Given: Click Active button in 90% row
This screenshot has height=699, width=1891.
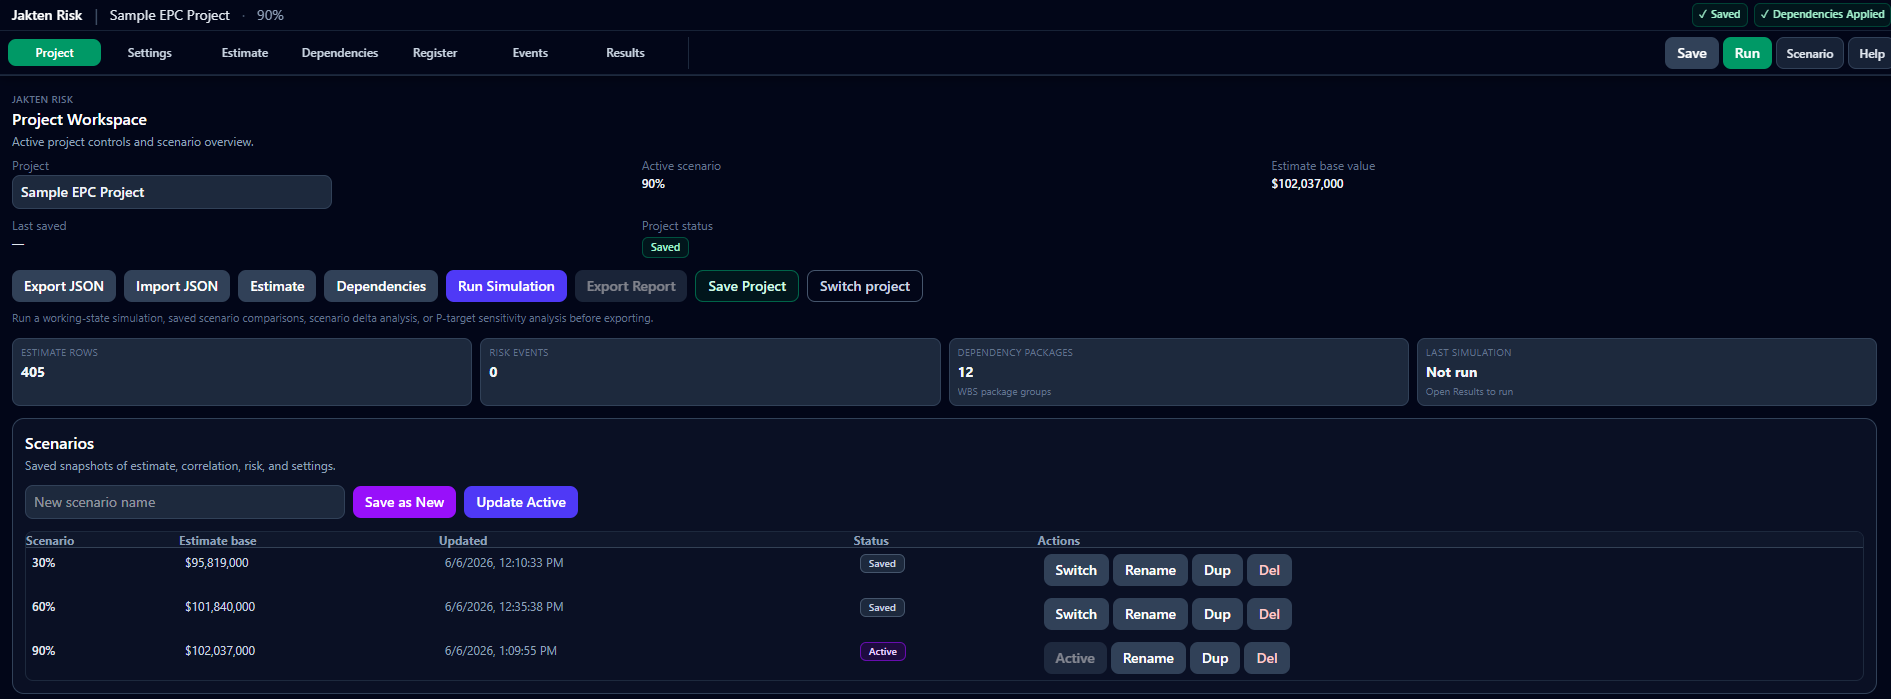Looking at the screenshot, I should (1075, 658).
